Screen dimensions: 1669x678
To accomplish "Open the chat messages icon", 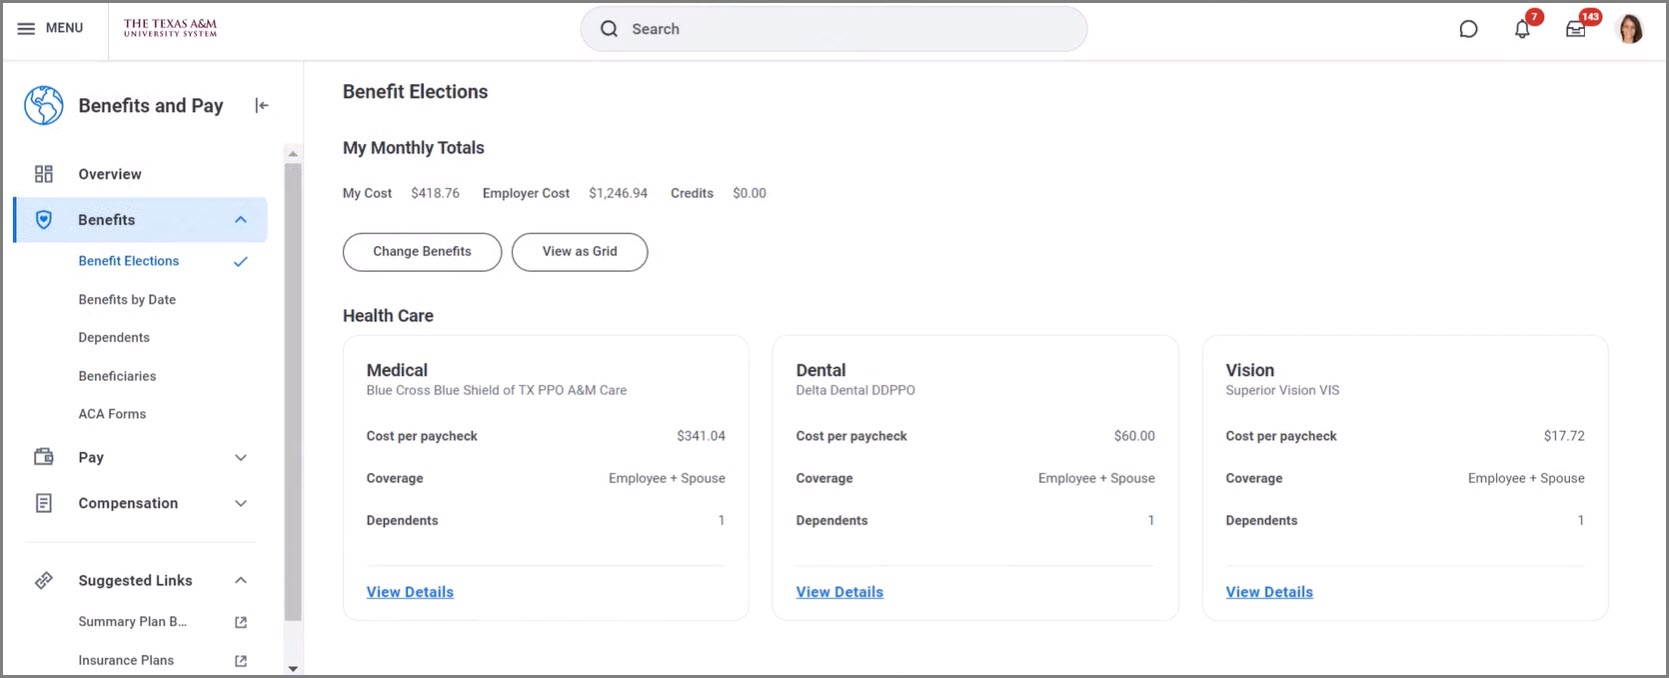I will click(x=1468, y=29).
